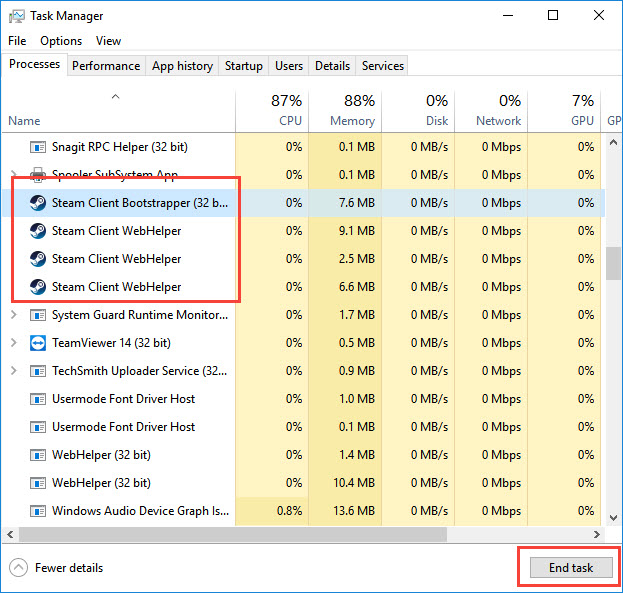Click the Fewer details link
The height and width of the screenshot is (593, 623).
point(69,568)
